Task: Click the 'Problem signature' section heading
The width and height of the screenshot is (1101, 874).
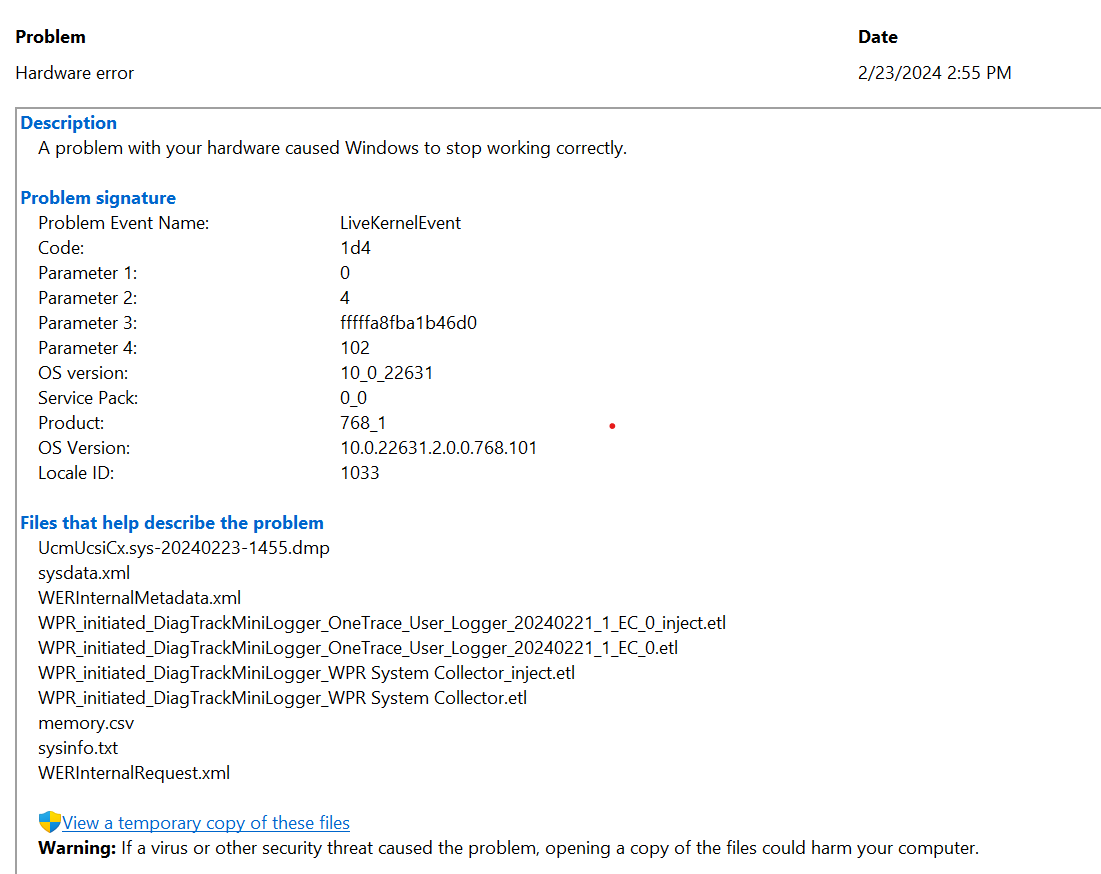Action: (x=98, y=198)
